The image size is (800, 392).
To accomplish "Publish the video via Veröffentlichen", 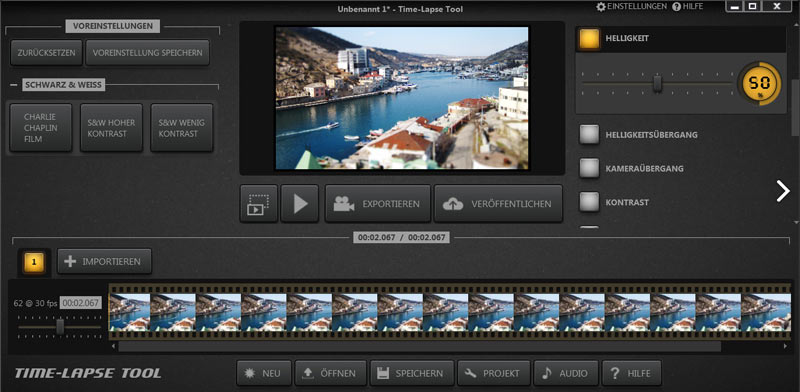I will click(498, 203).
